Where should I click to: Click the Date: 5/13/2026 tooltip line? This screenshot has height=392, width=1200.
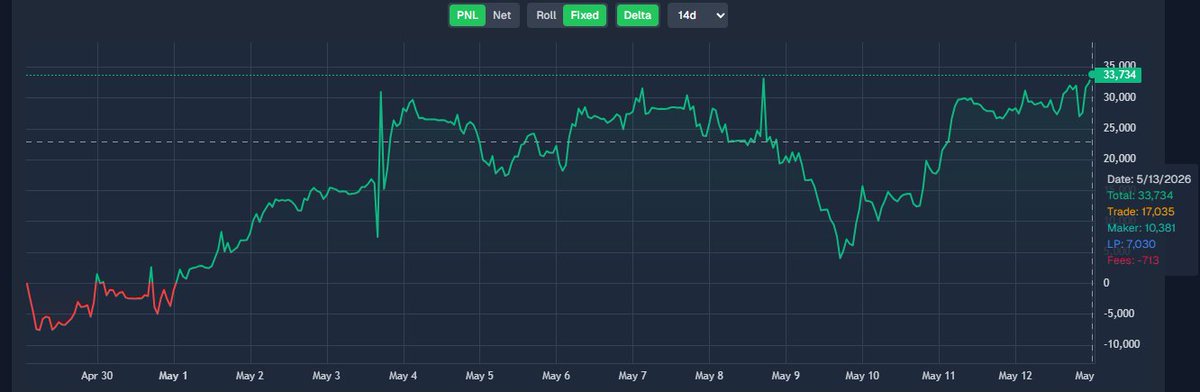click(1148, 179)
